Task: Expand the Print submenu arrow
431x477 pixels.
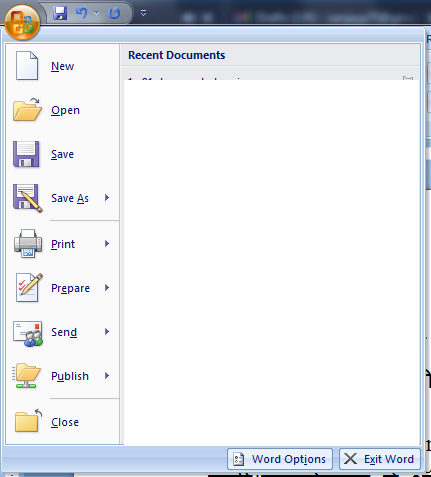Action: pos(107,244)
